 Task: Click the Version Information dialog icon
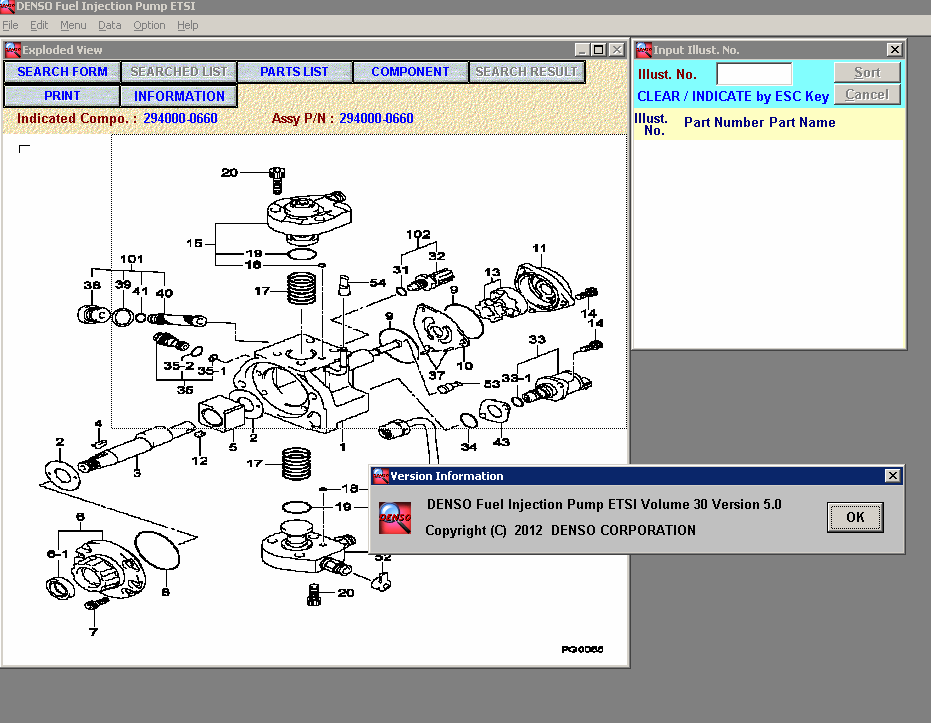click(380, 475)
